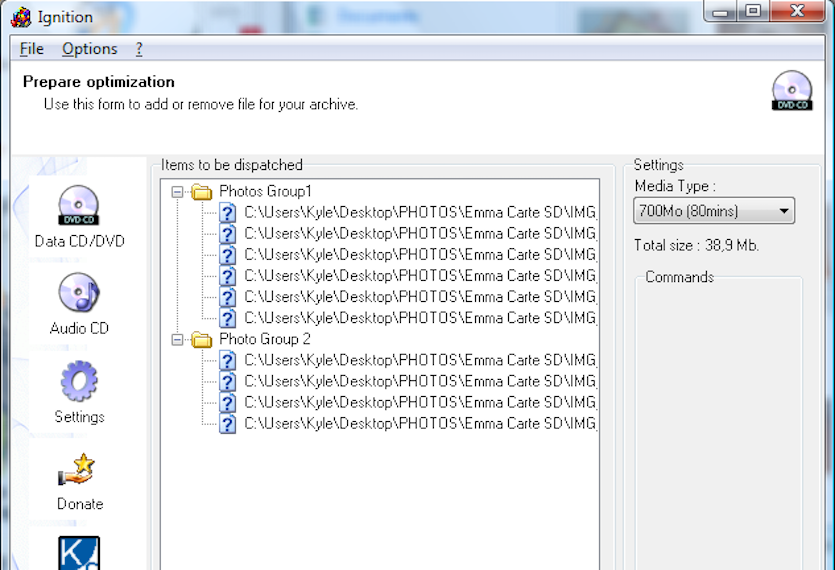This screenshot has height=570, width=835.
Task: Select last file under Photos Group1
Action: [420, 318]
